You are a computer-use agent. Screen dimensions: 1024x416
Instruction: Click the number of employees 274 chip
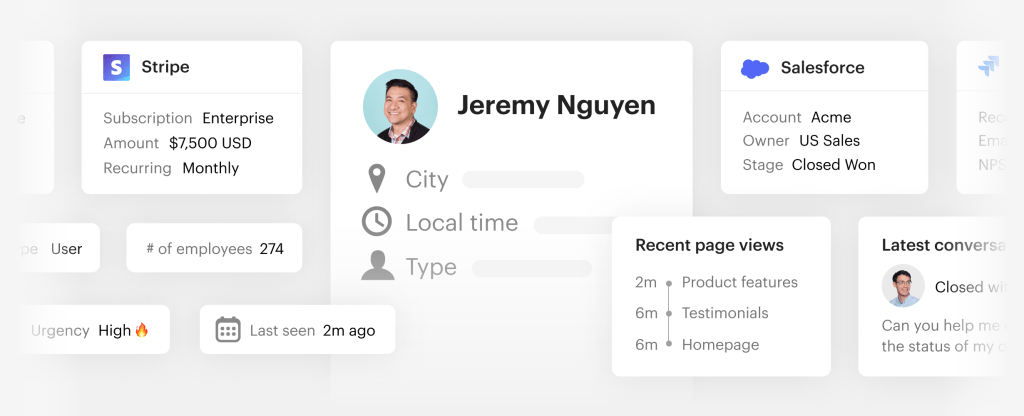[x=214, y=248]
